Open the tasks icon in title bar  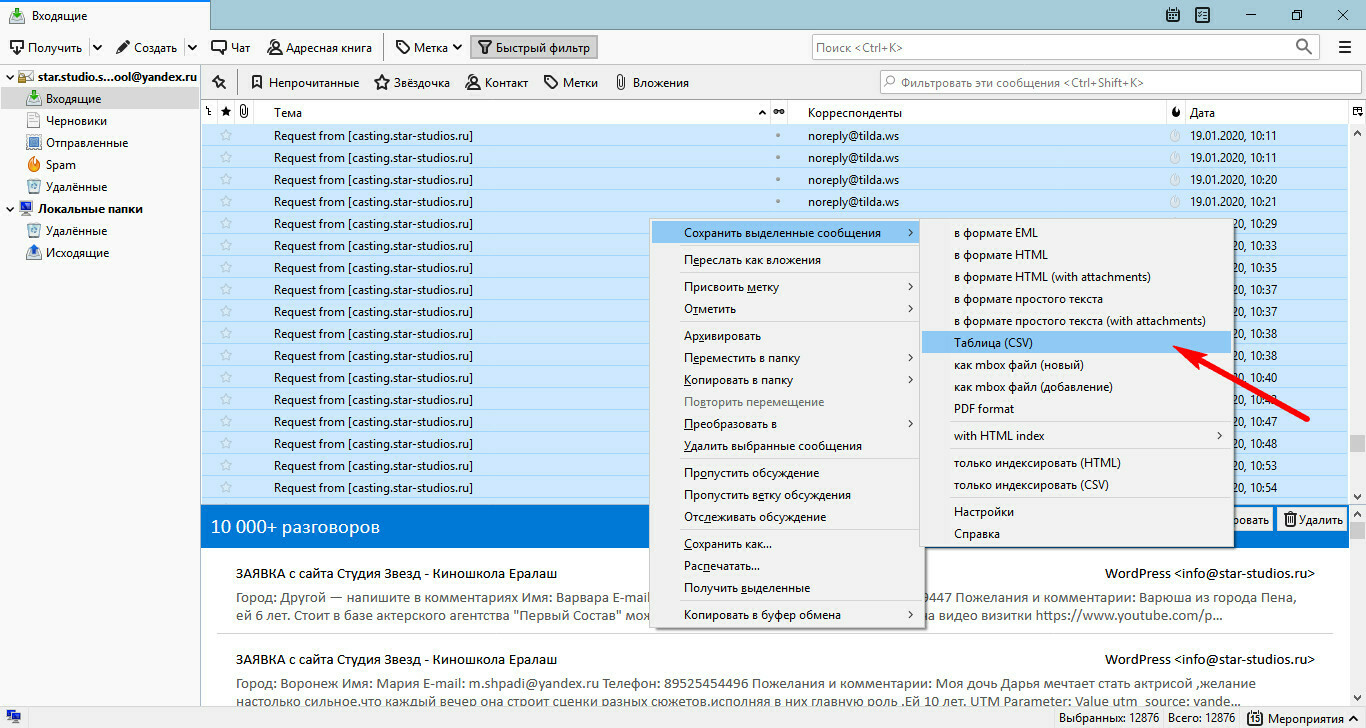[1203, 15]
